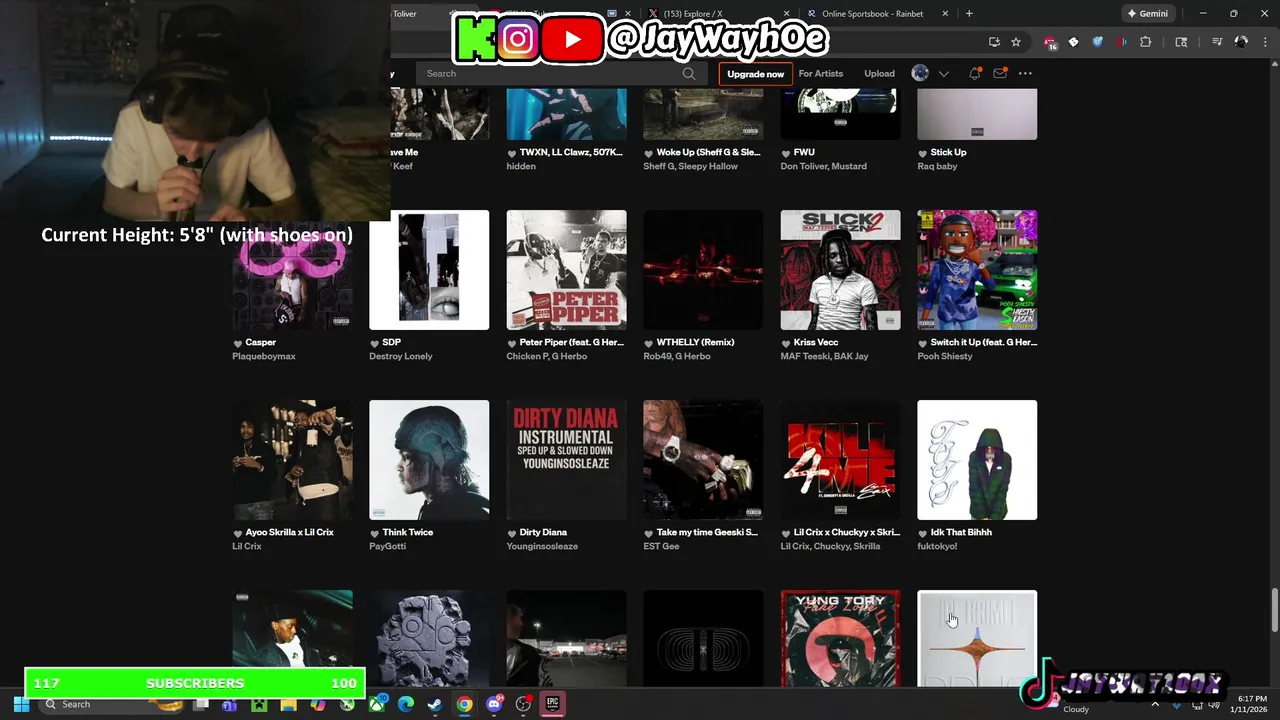Open the Chrome extensions puzzle icon
Viewport: 1280px width, 720px height.
1146,42
